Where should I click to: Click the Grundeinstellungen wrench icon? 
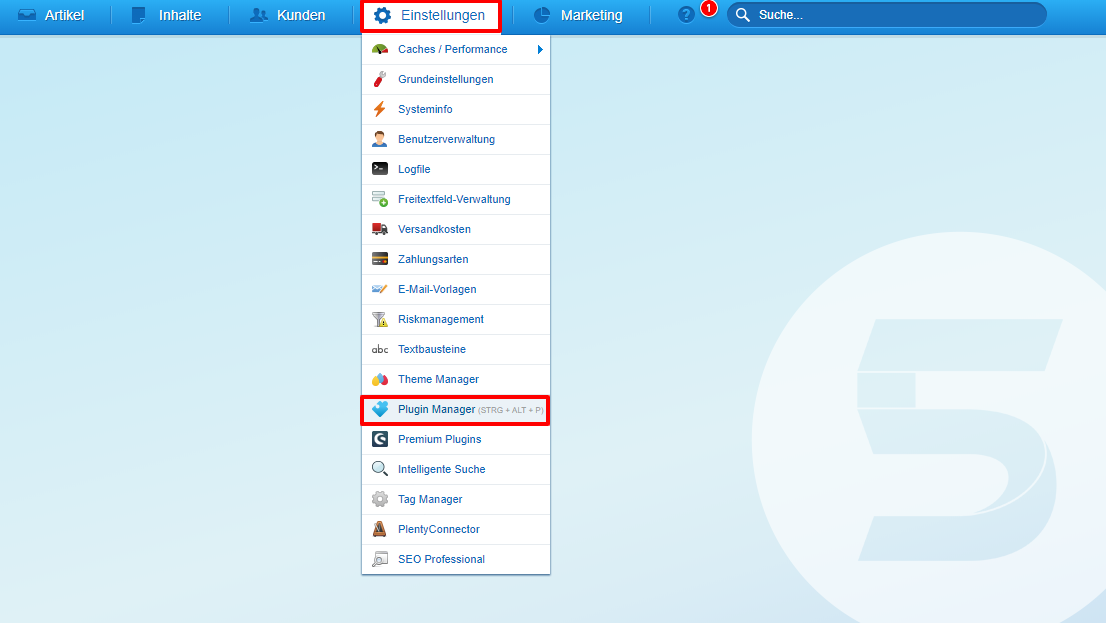[x=379, y=79]
